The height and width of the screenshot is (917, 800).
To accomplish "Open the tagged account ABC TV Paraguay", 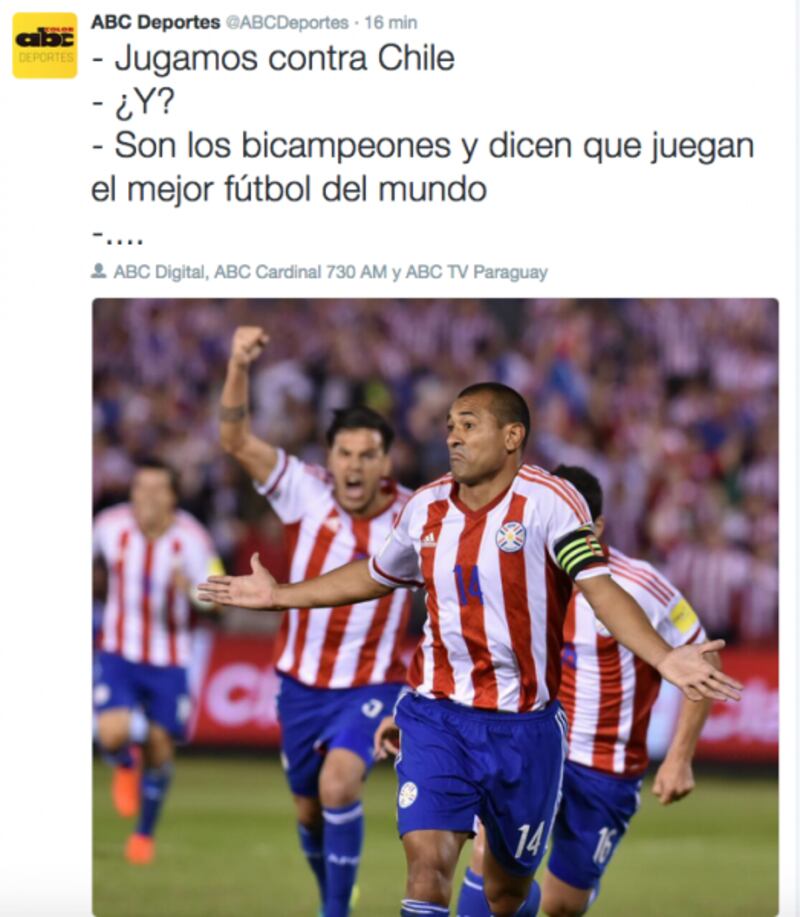I will (477, 272).
